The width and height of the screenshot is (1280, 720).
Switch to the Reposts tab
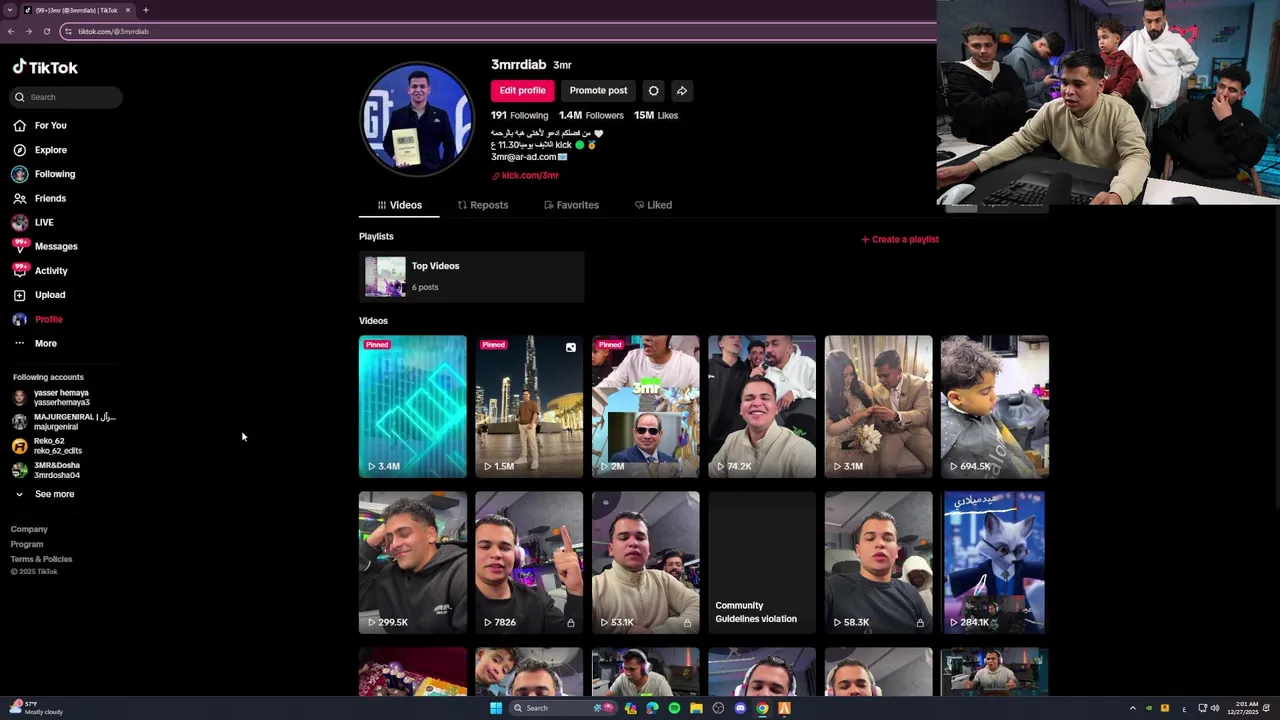tap(483, 205)
